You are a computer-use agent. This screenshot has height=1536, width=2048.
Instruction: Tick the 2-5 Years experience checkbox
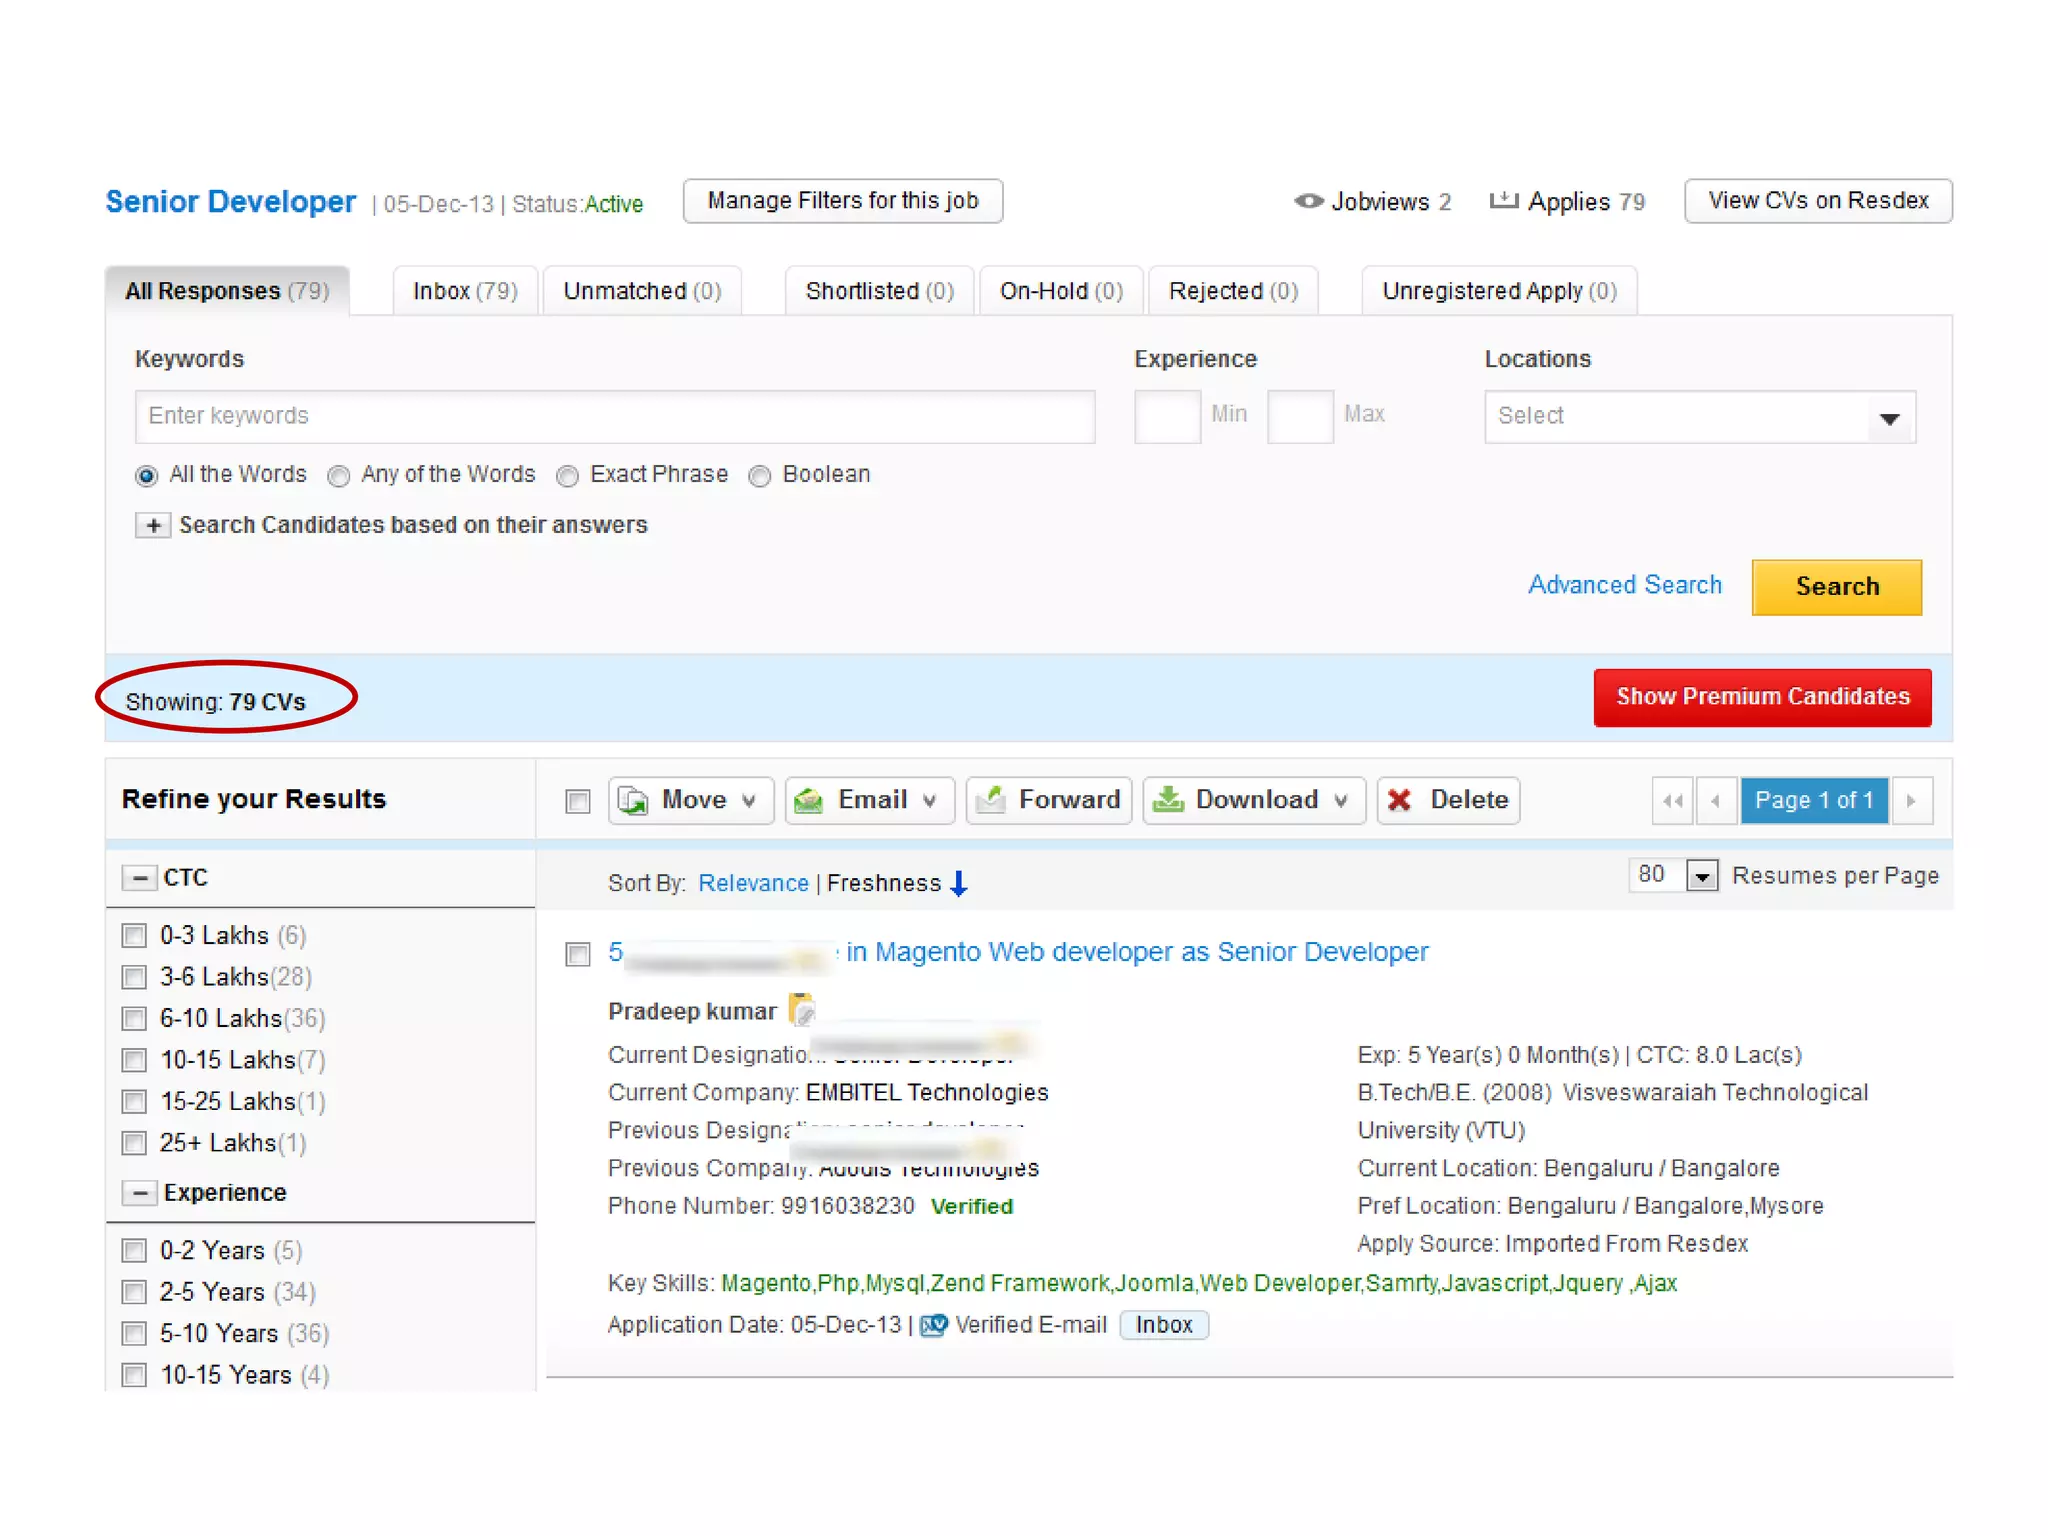click(x=134, y=1292)
